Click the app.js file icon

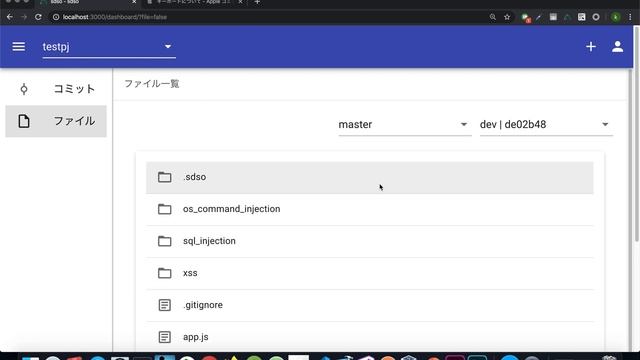click(x=164, y=337)
